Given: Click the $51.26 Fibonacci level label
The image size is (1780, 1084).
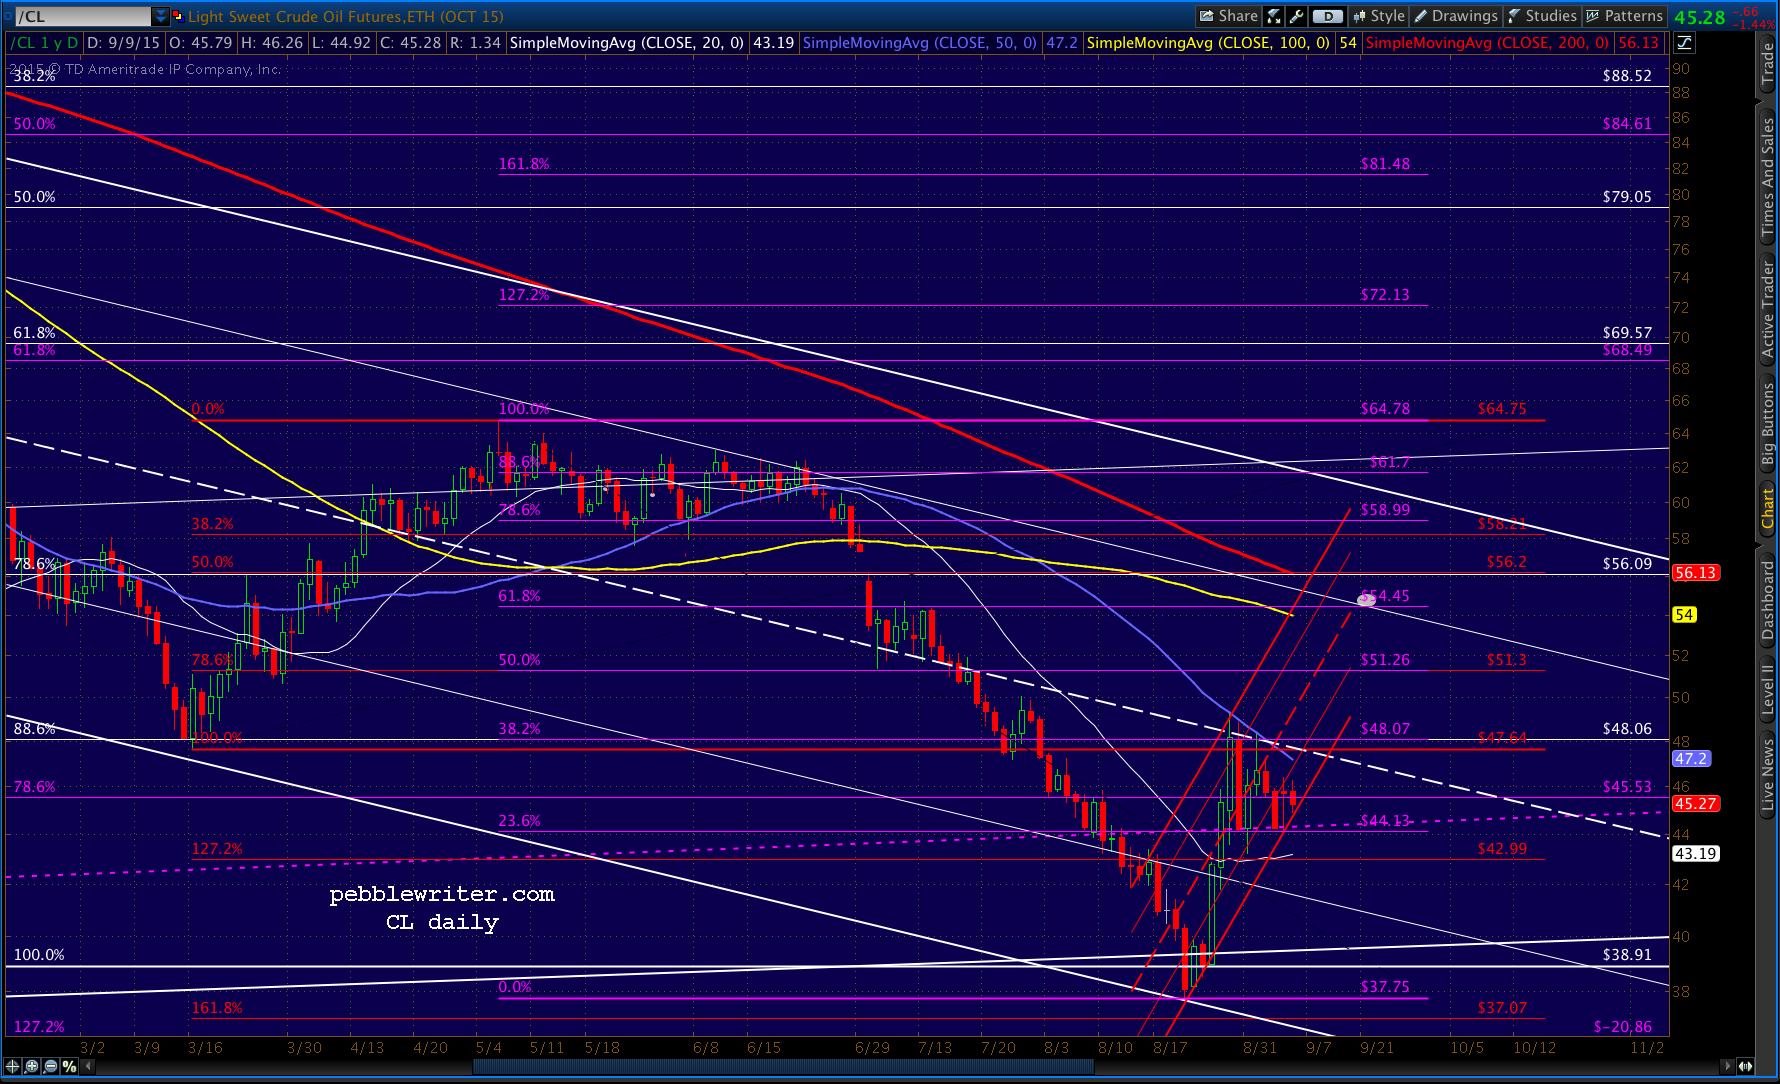Looking at the screenshot, I should (x=1385, y=660).
